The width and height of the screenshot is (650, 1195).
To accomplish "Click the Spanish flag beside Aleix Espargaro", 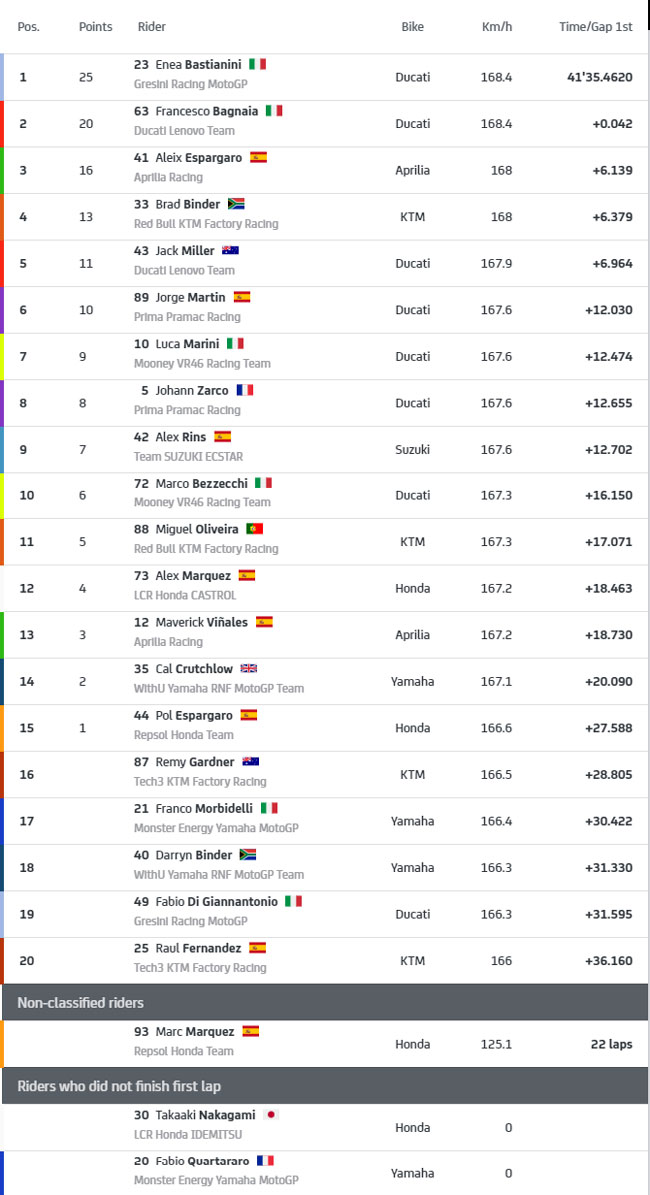I will point(258,158).
